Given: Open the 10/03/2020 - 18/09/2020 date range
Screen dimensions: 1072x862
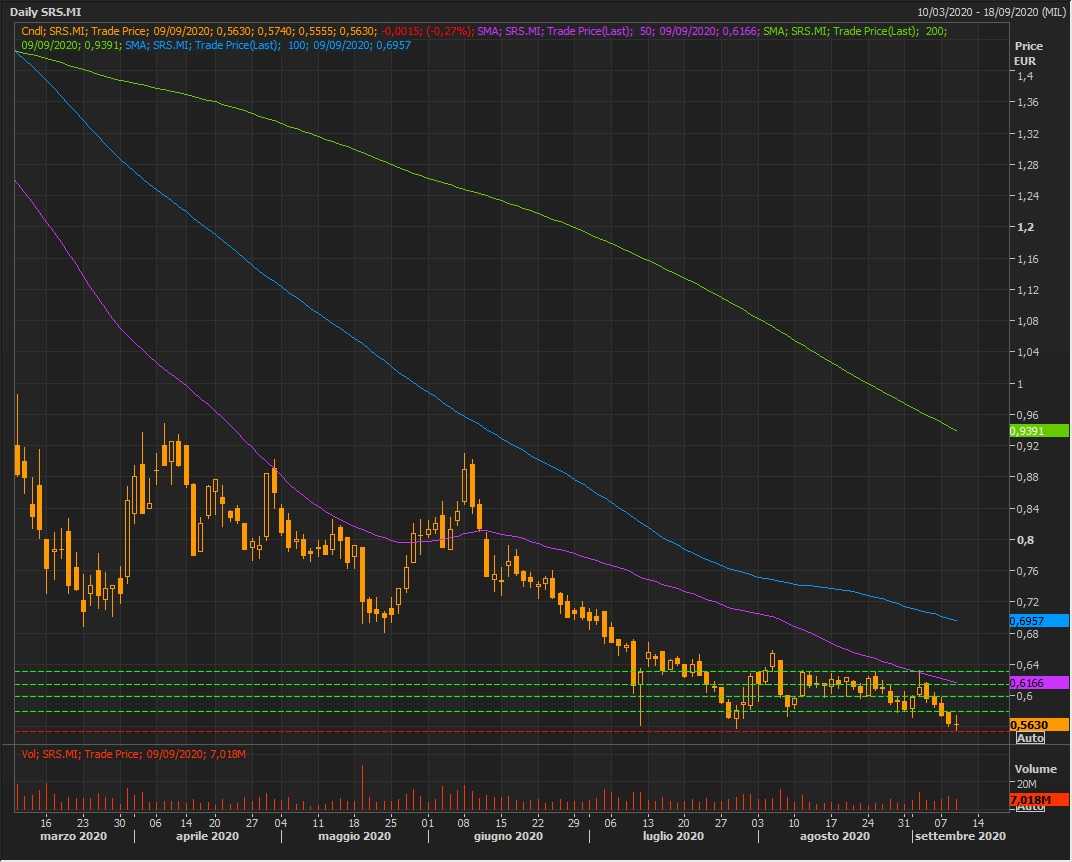Looking at the screenshot, I should click(x=990, y=12).
